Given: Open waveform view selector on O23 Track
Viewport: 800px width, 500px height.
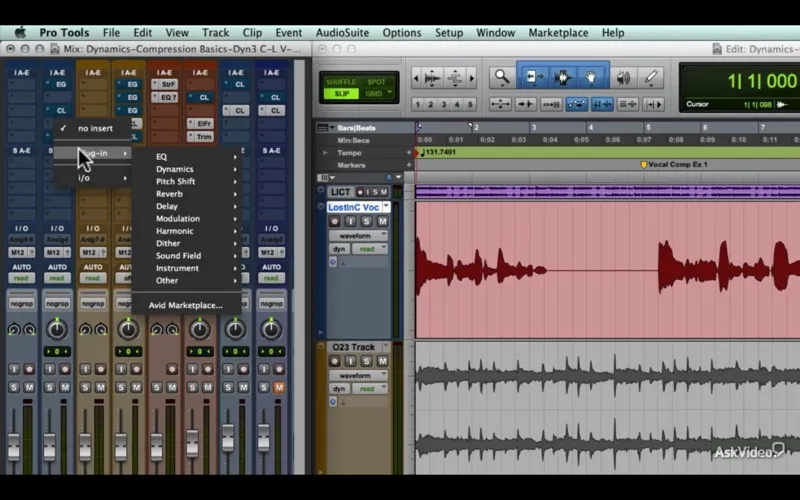Looking at the screenshot, I should 358,376.
